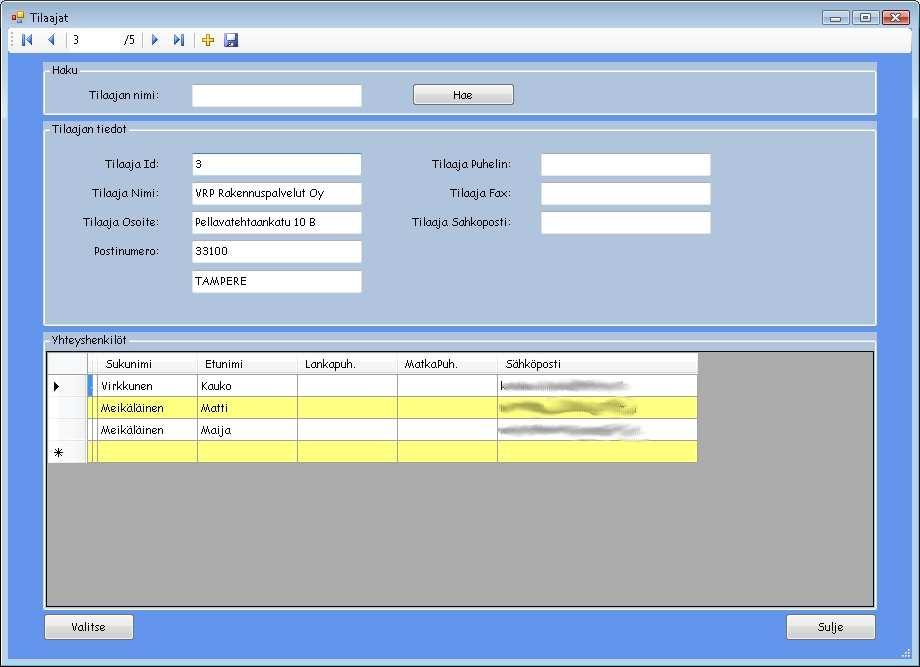Viewport: 920px width, 667px height.
Task: Click the Postinumero field
Action: pos(277,252)
